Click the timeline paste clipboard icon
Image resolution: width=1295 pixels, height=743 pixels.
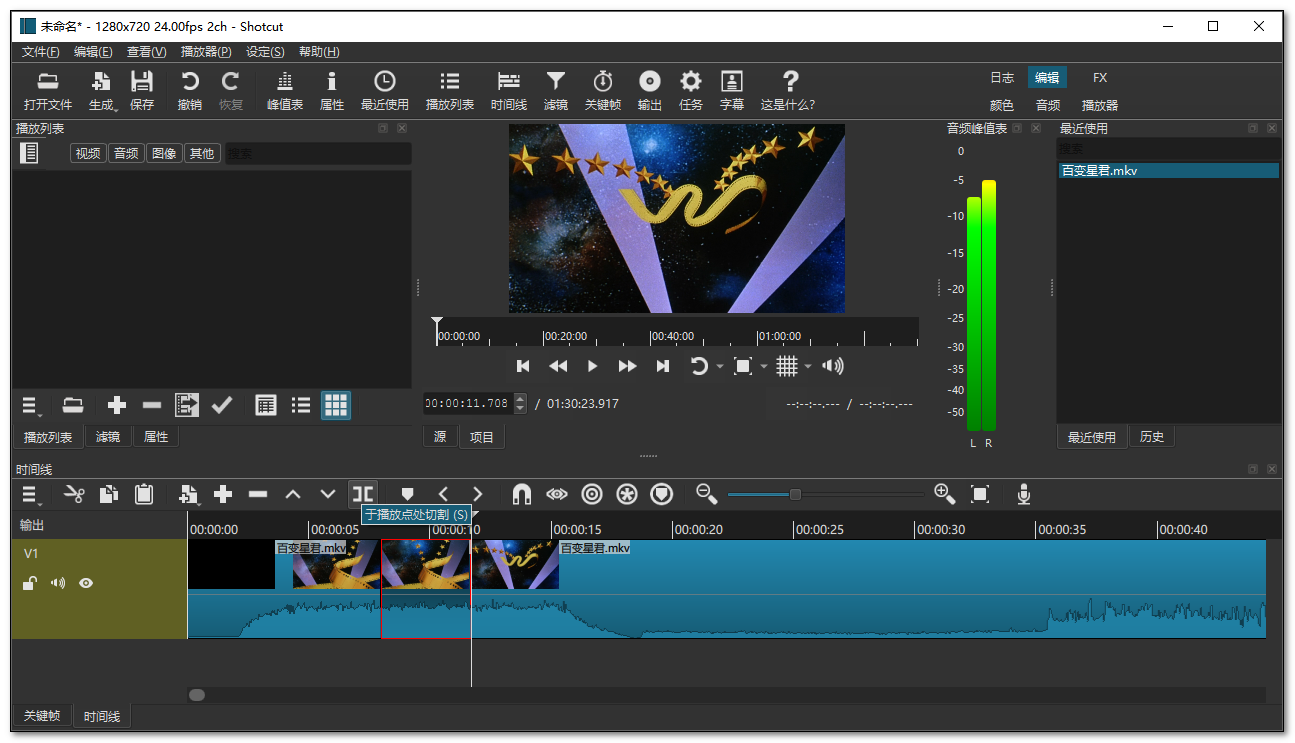144,494
